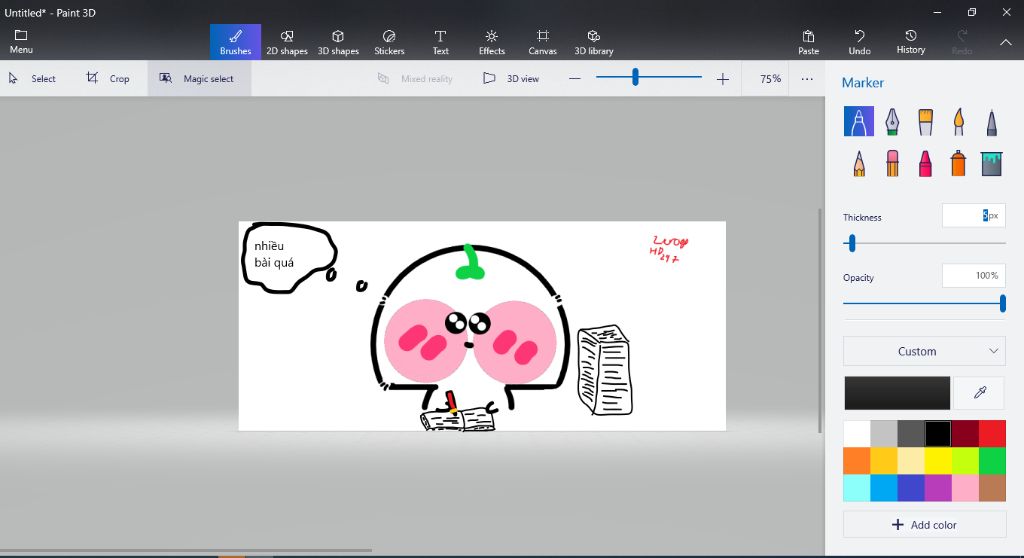Click the Add color button
This screenshot has height=558, width=1024.
[x=924, y=525]
